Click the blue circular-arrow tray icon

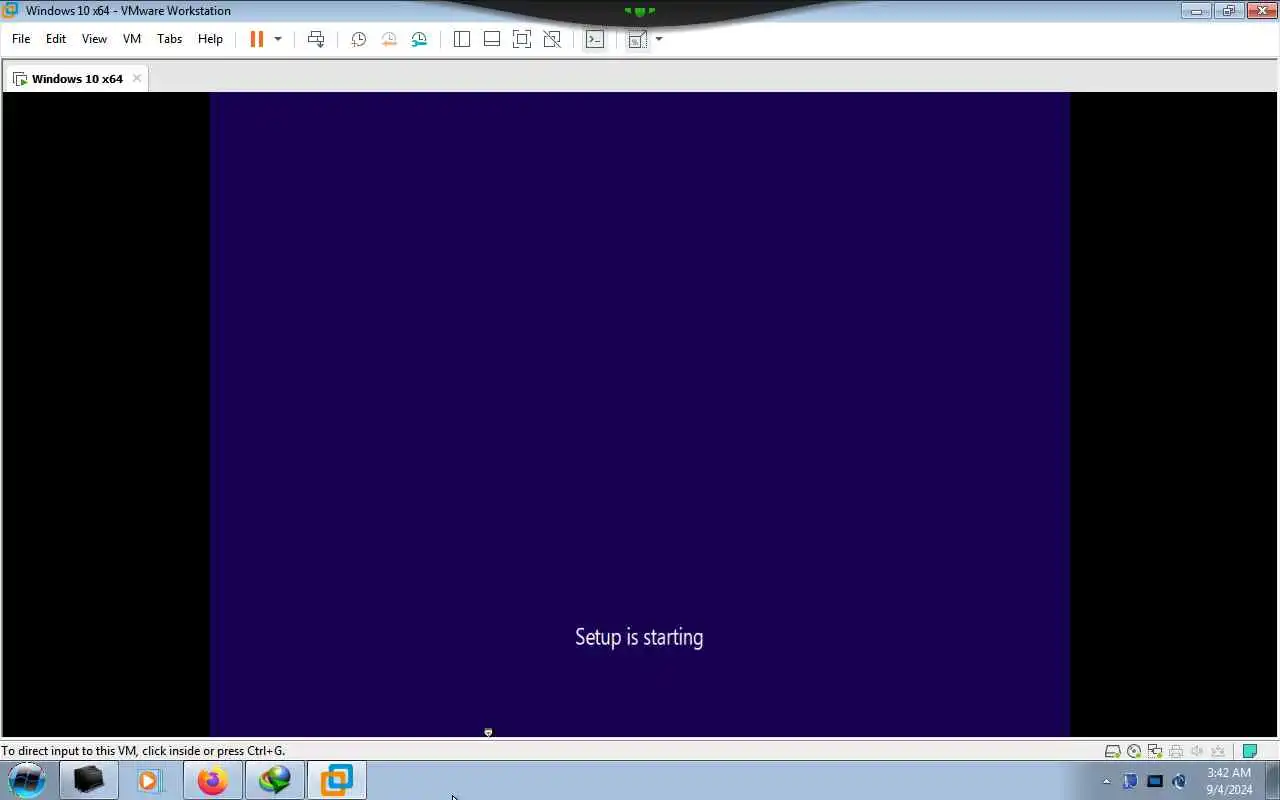point(1179,781)
